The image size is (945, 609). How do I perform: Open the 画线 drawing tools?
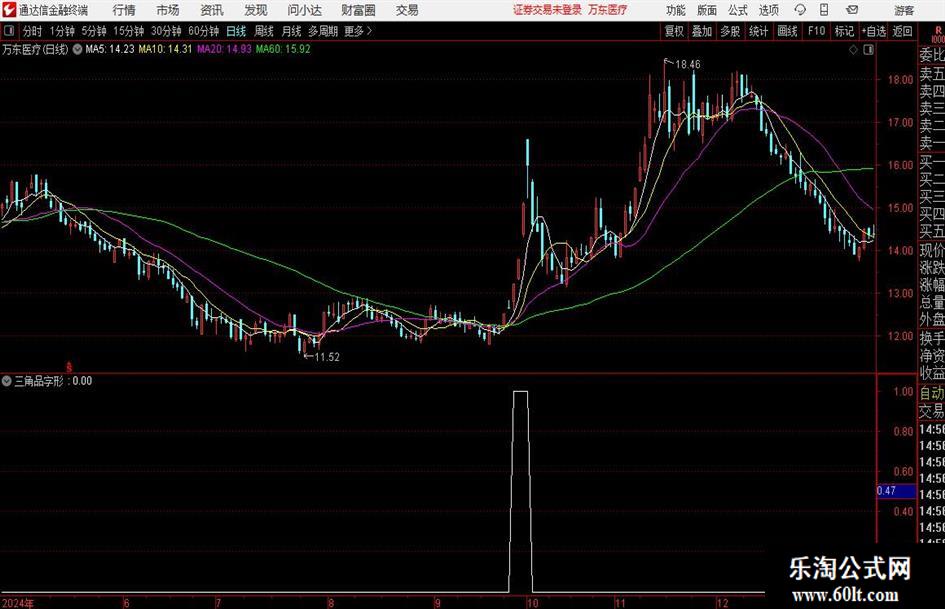787,31
